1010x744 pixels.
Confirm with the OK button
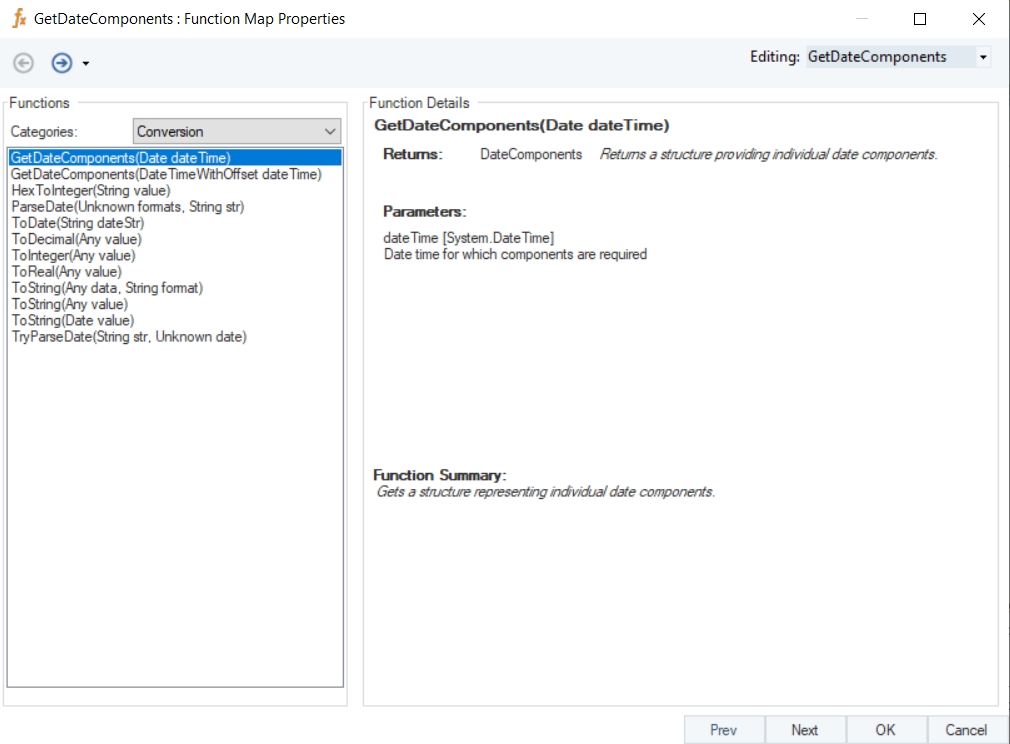pos(885,730)
